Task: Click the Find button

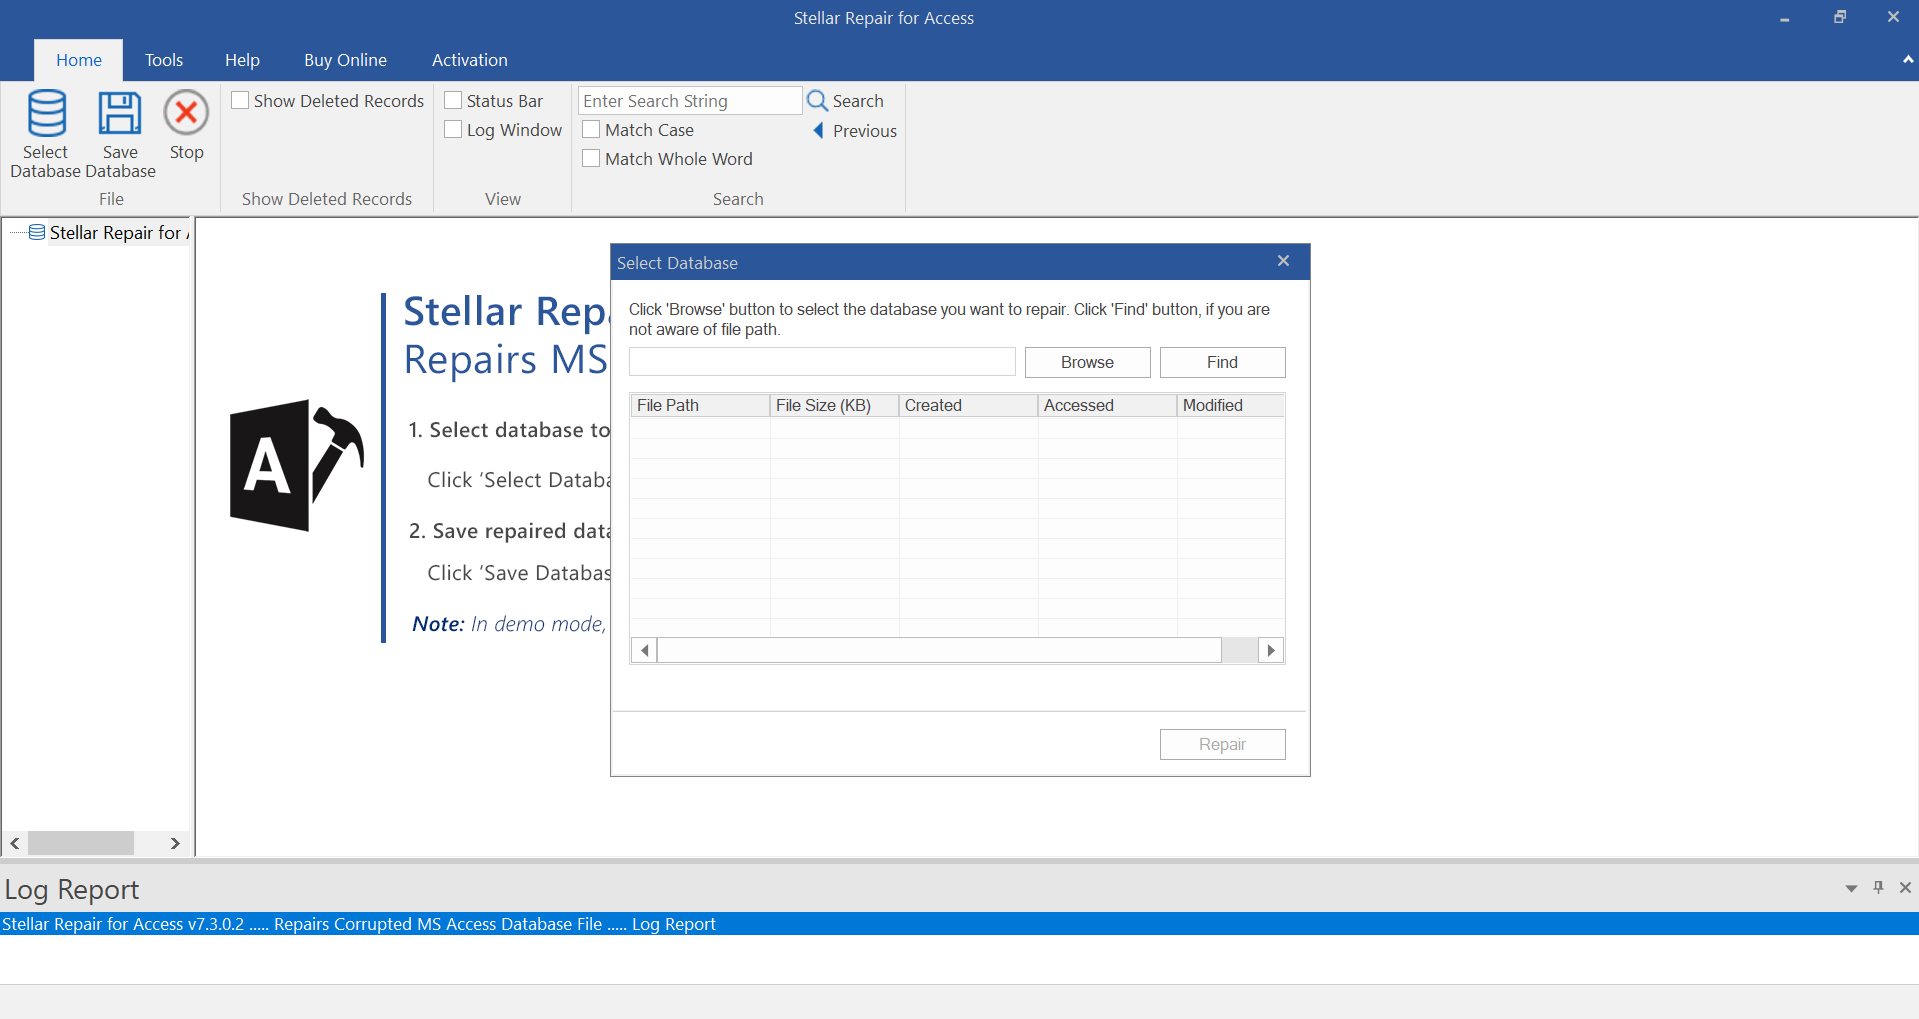Action: coord(1221,361)
